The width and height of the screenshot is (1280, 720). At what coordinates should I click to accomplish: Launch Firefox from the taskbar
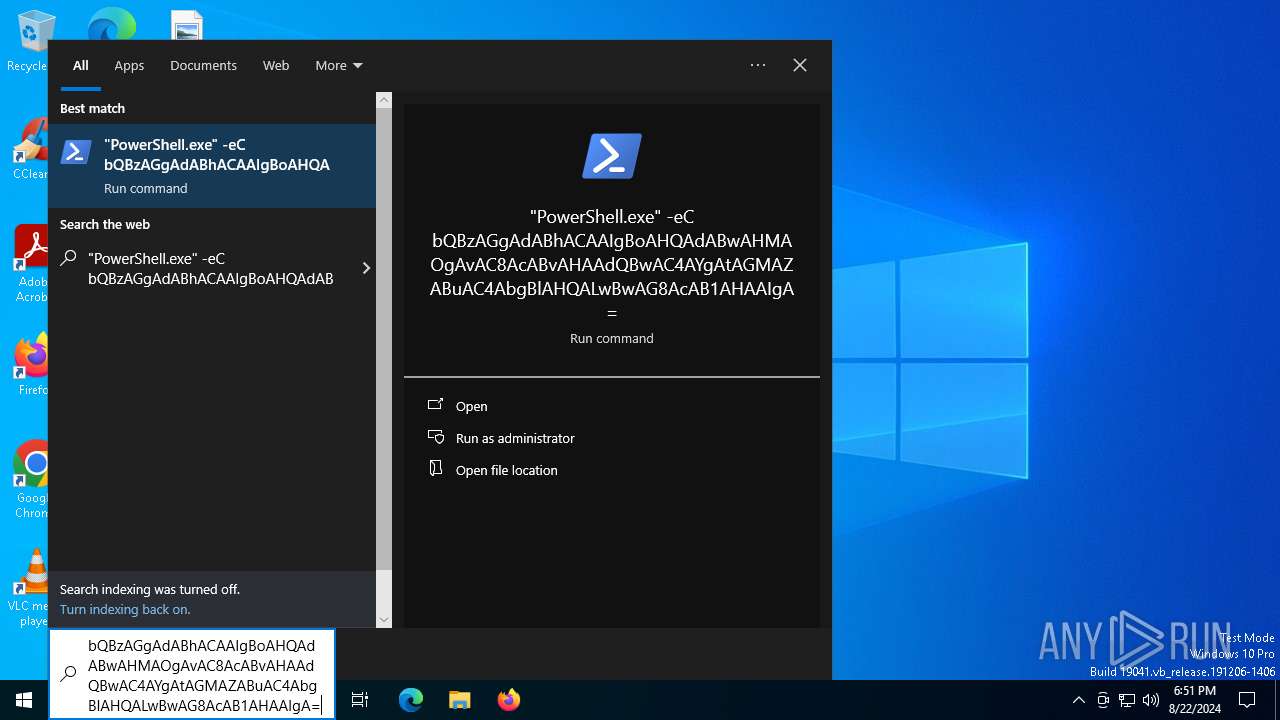508,700
